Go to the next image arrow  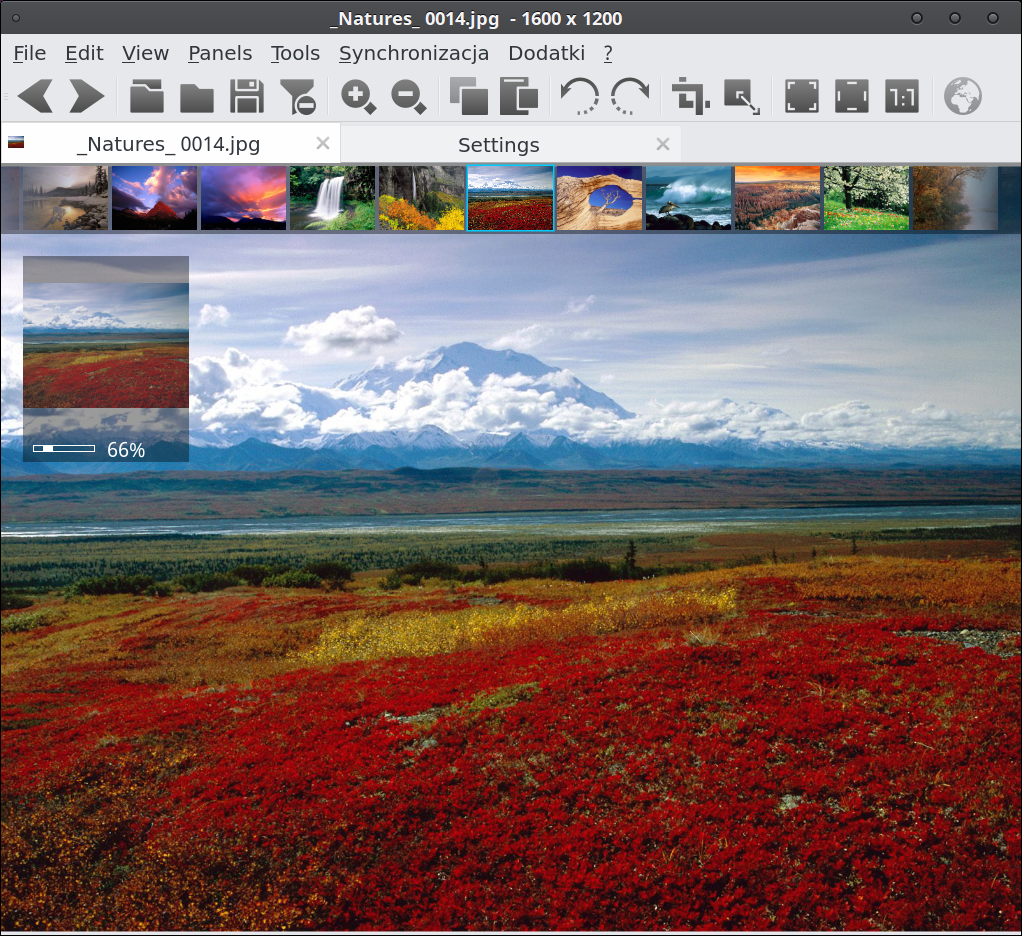(x=87, y=96)
